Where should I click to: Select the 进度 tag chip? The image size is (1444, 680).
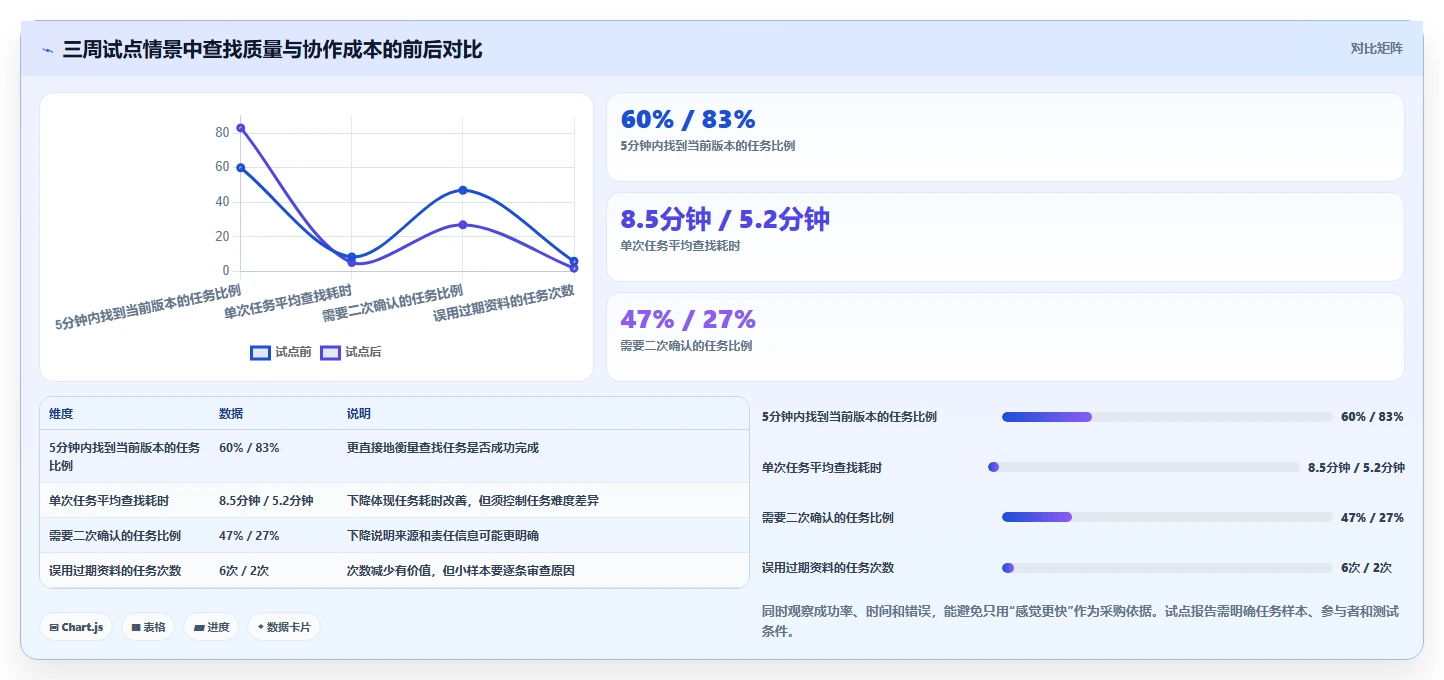pyautogui.click(x=211, y=627)
